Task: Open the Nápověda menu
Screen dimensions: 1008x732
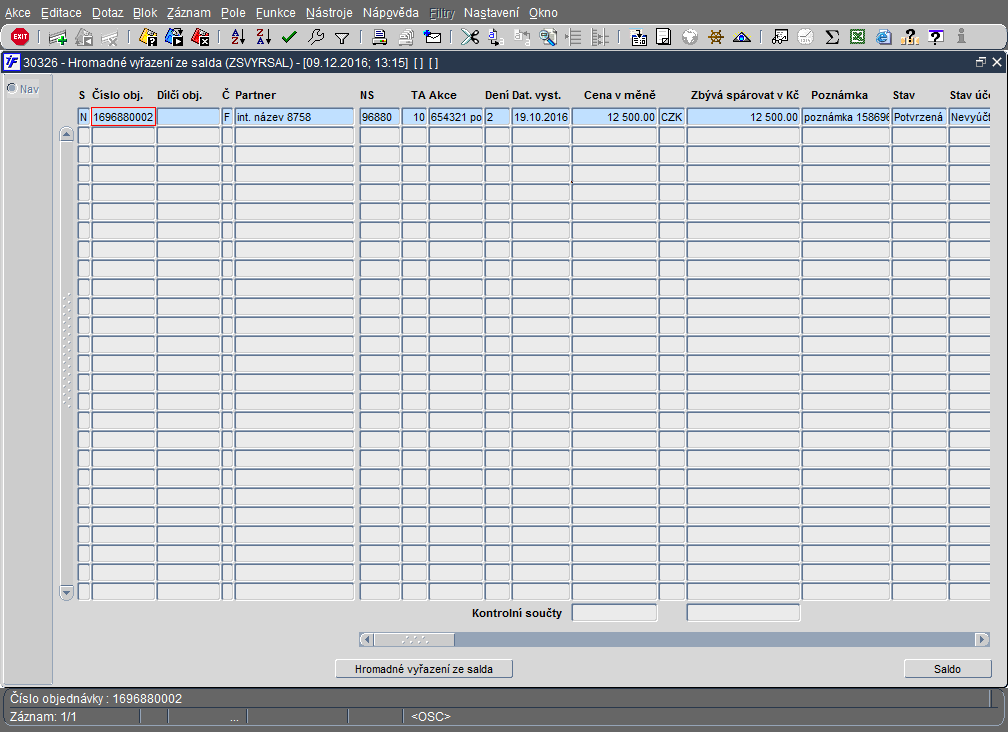Action: click(391, 13)
